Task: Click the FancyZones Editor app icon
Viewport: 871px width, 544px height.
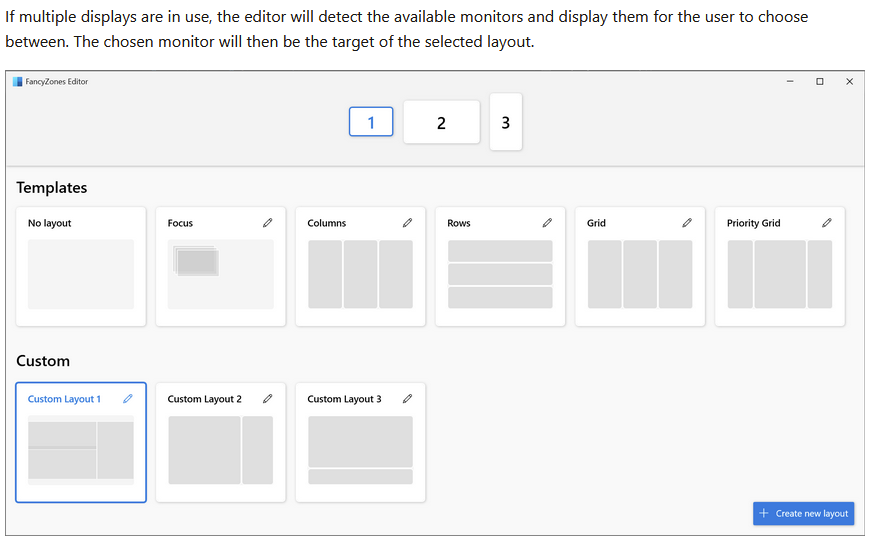Action: pos(17,82)
